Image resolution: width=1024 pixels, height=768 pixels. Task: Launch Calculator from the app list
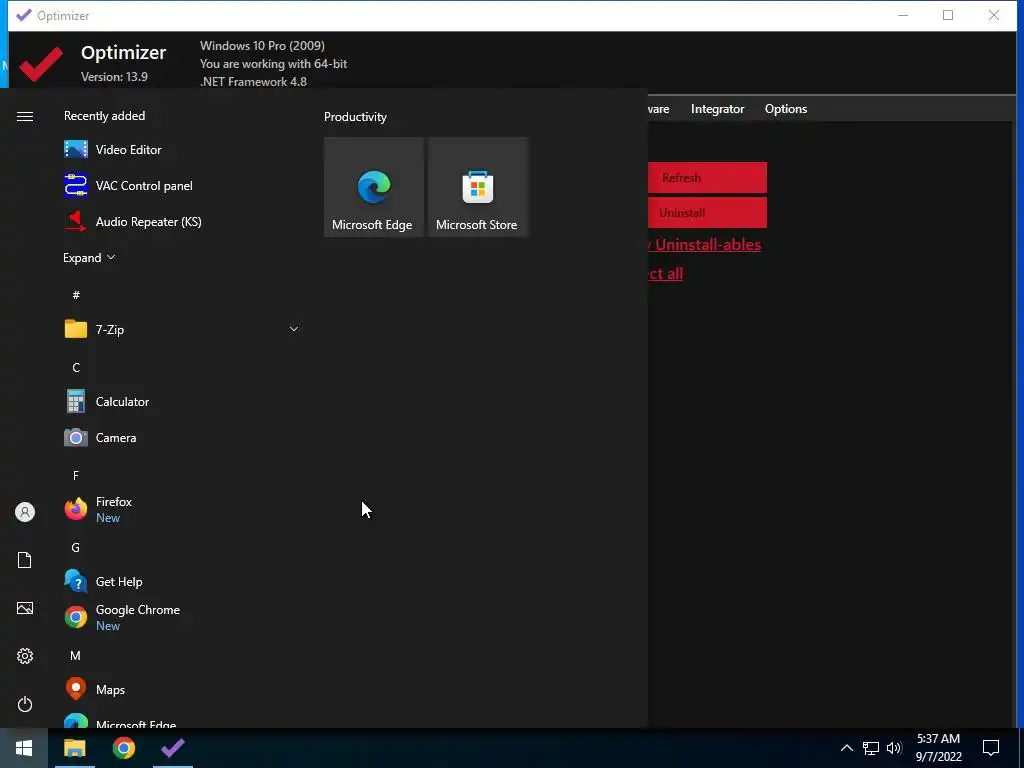tap(182, 402)
